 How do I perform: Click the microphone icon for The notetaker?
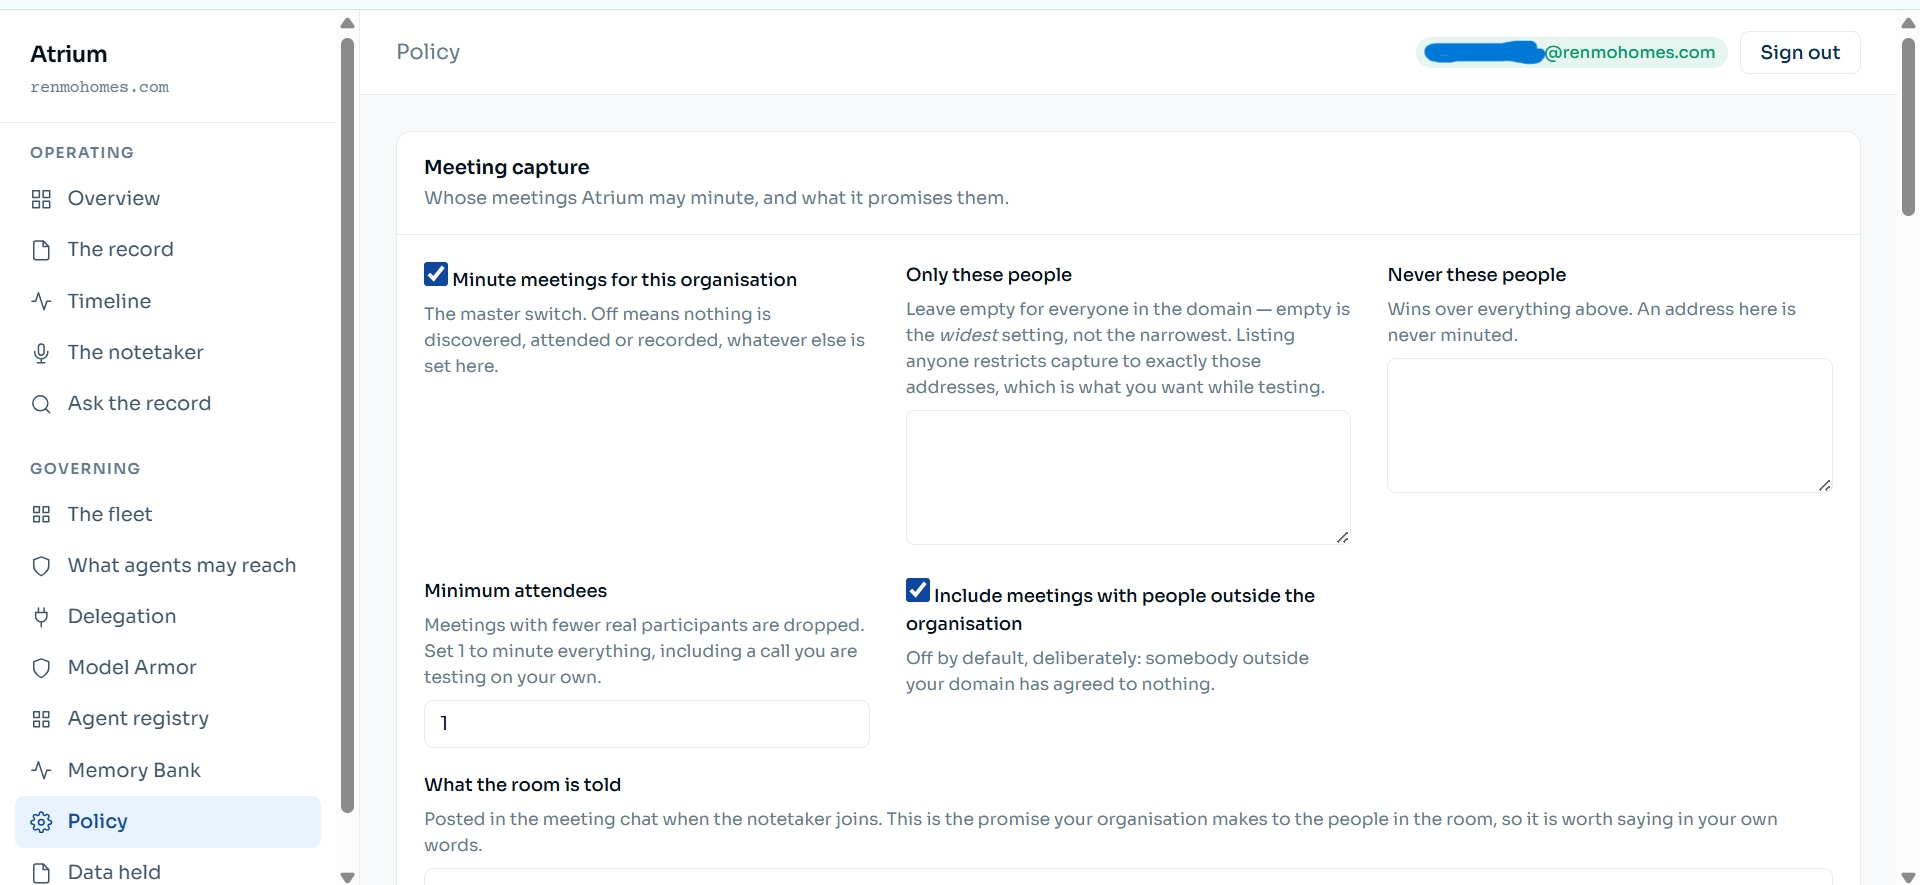pyautogui.click(x=41, y=353)
